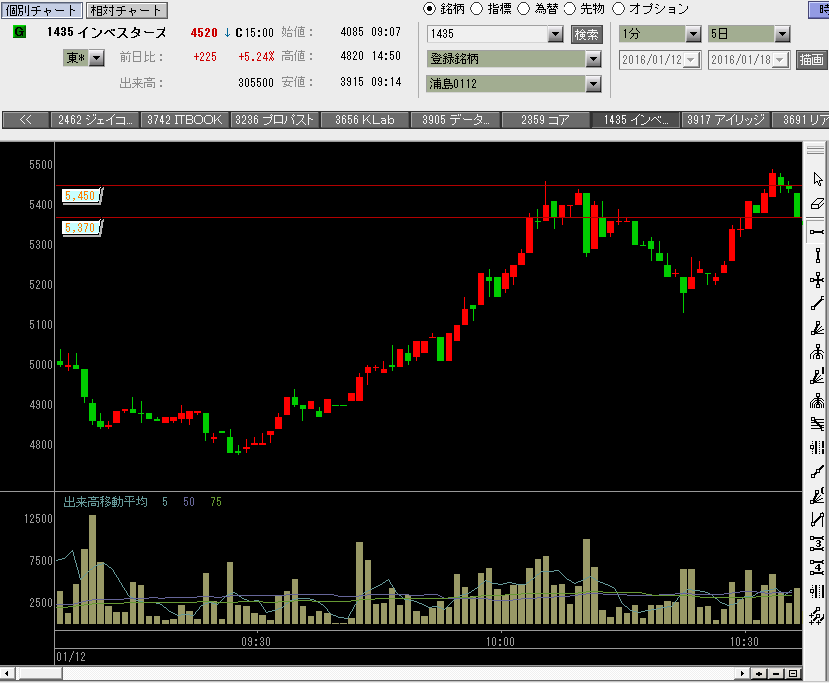Click the horizontal scrollbar thumb
The width and height of the screenshot is (829, 683).
point(41,673)
